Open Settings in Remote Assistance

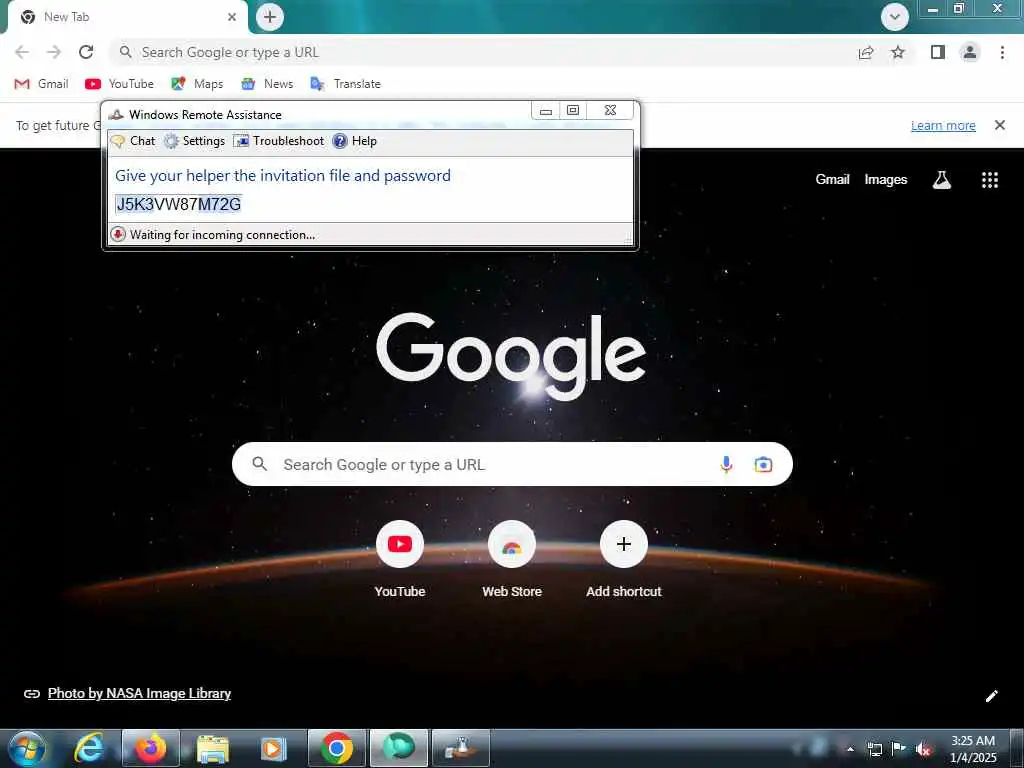[194, 141]
